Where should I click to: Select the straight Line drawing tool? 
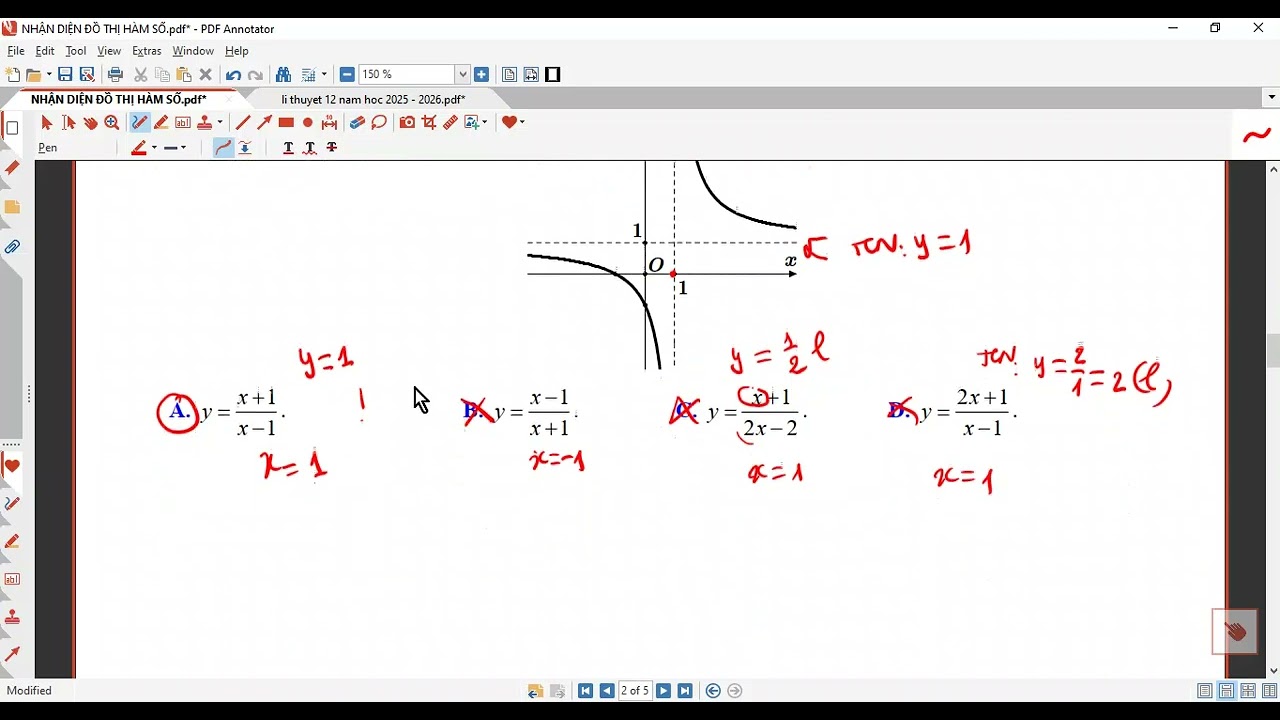coord(242,123)
